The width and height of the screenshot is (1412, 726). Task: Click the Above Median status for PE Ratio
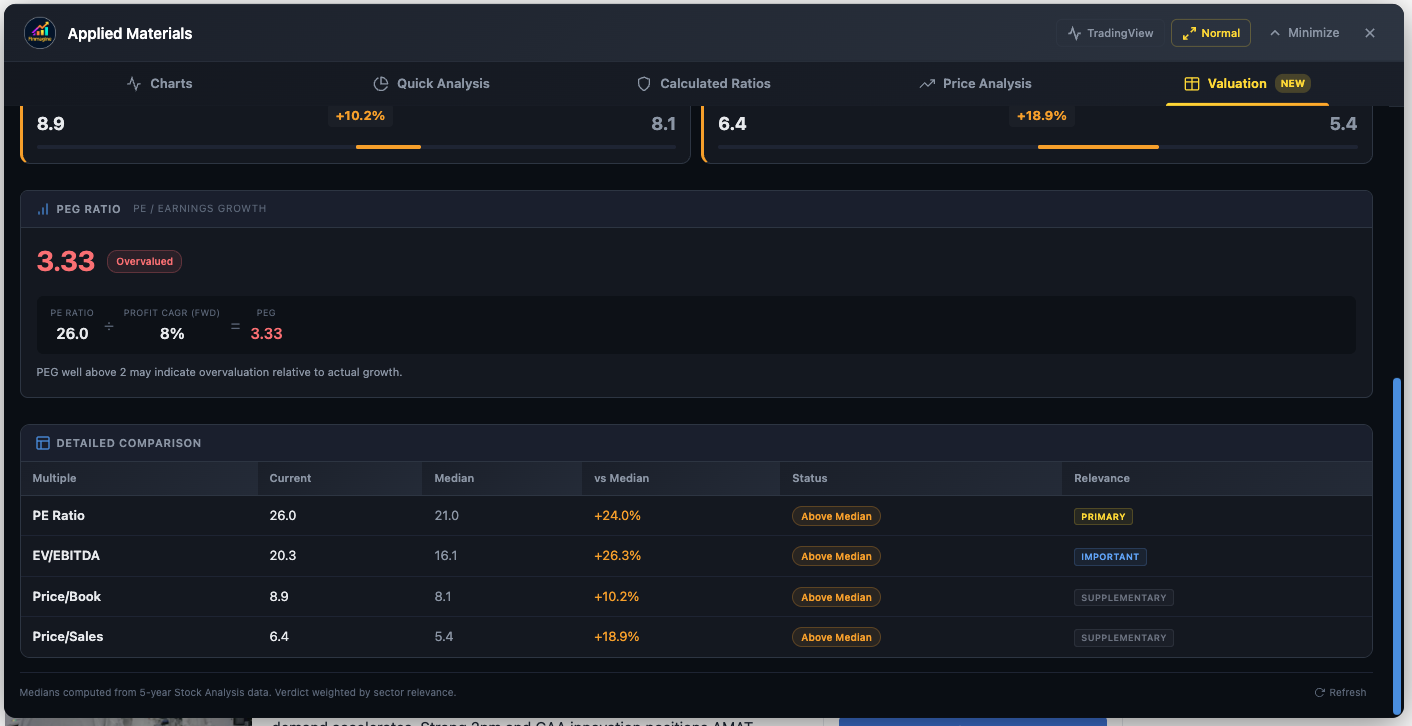click(x=836, y=516)
